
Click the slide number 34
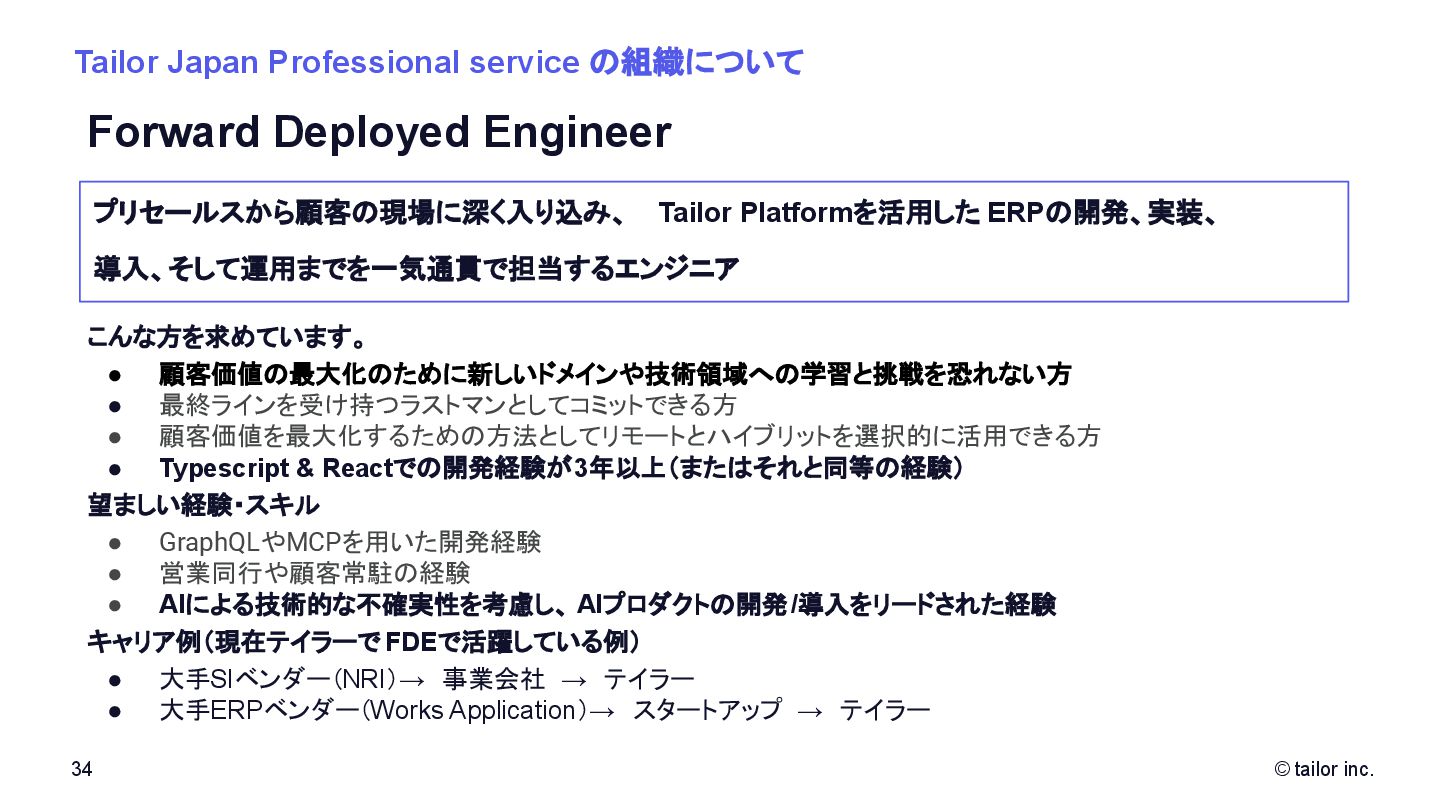click(82, 769)
